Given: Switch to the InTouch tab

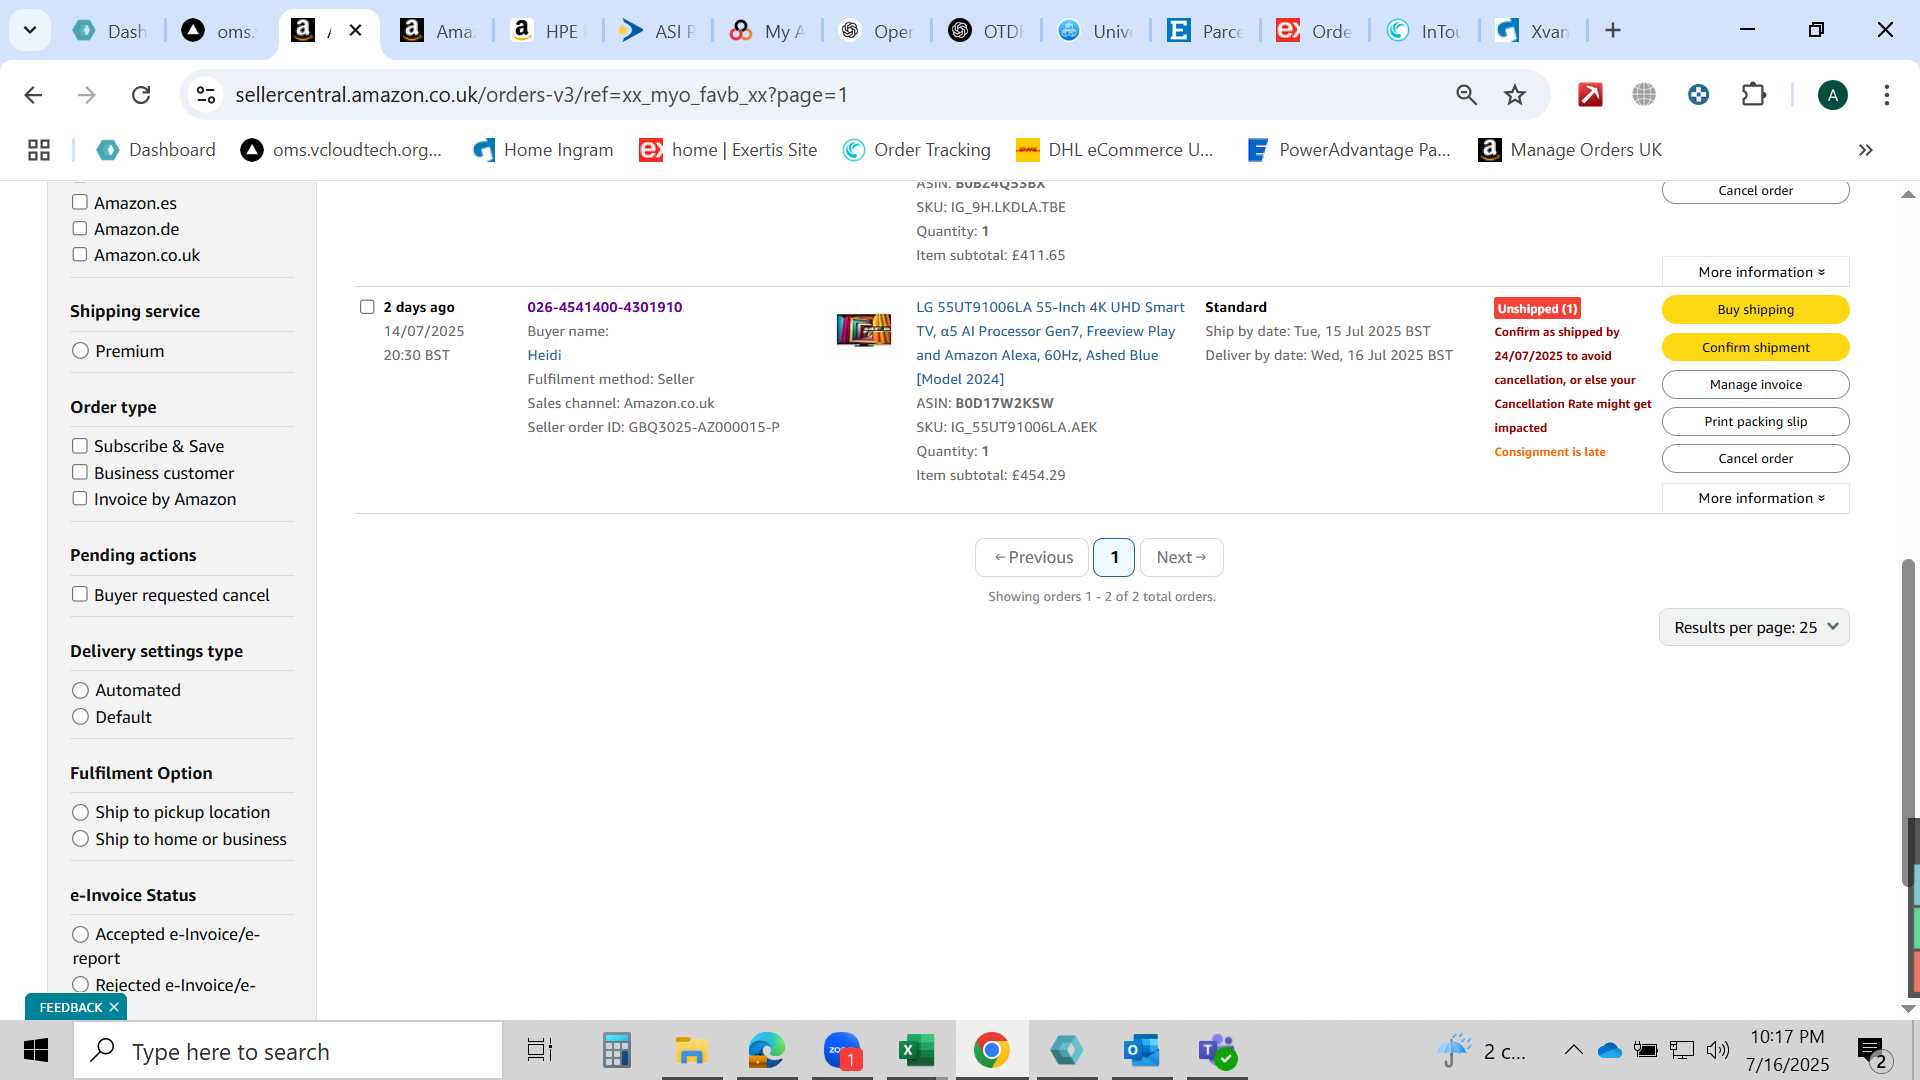Looking at the screenshot, I should click(x=1424, y=31).
